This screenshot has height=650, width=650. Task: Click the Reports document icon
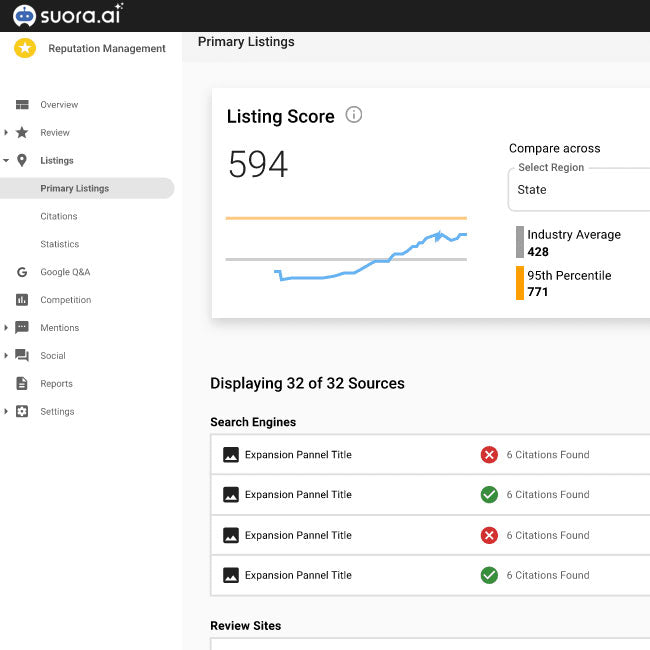(x=22, y=384)
